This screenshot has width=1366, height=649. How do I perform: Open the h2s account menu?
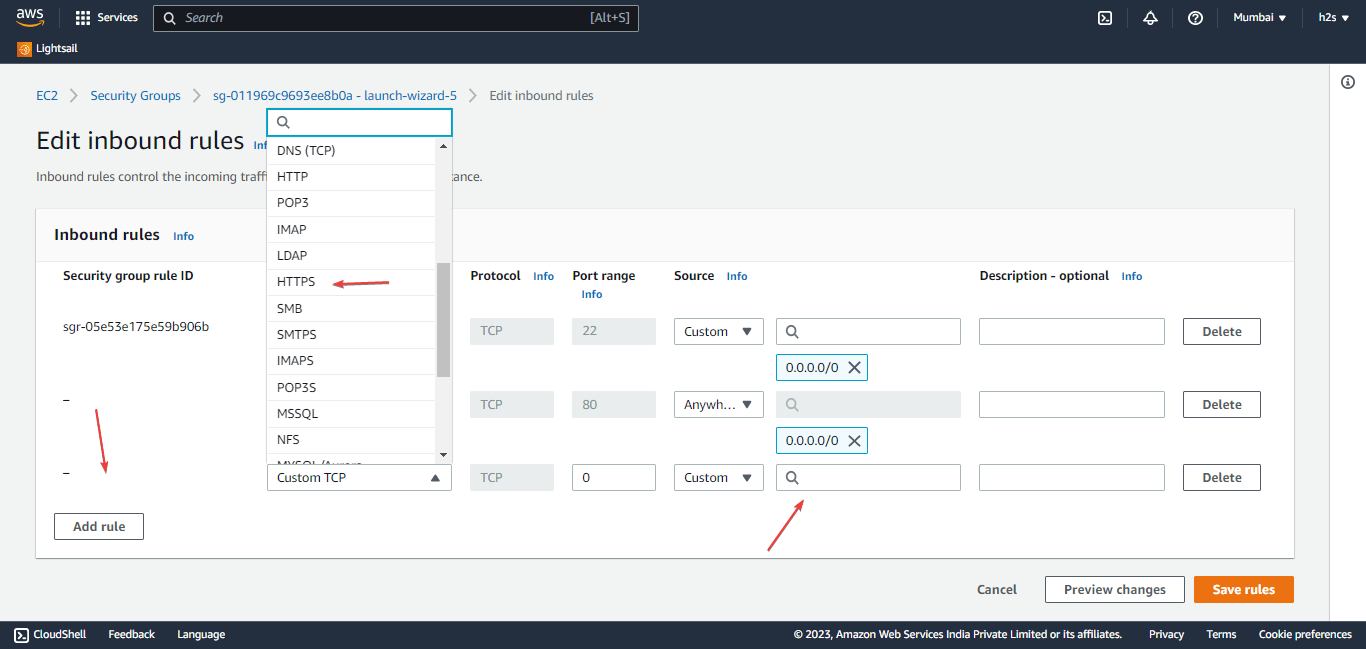(x=1333, y=18)
